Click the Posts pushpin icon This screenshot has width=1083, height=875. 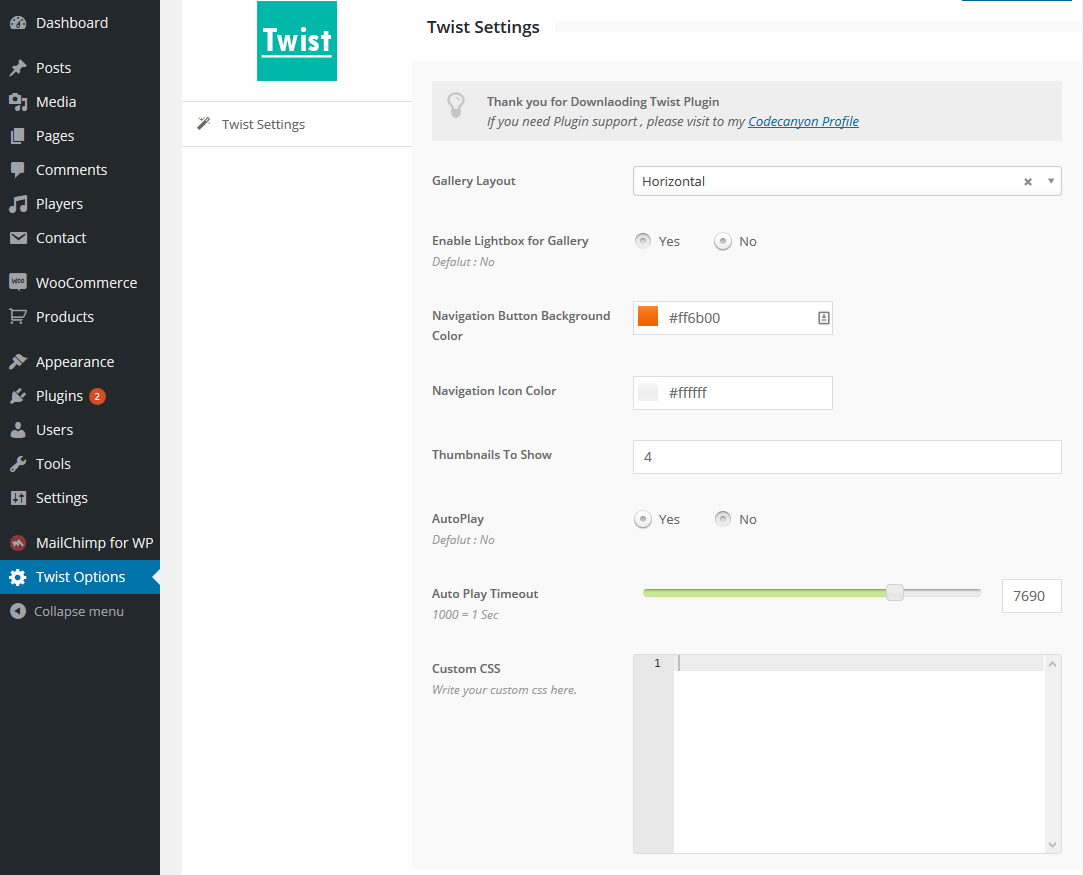click(18, 68)
